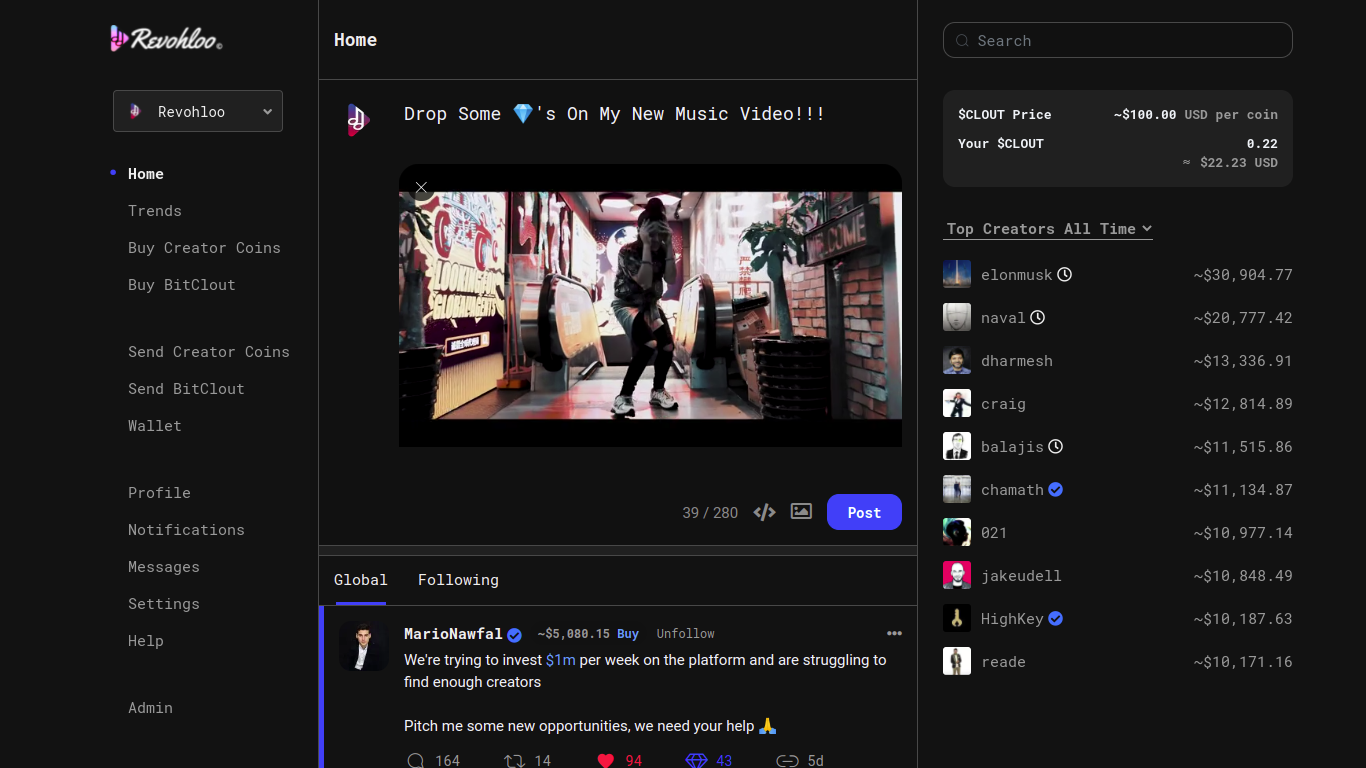
Task: Open jakeudell's creator profile
Action: point(1021,576)
